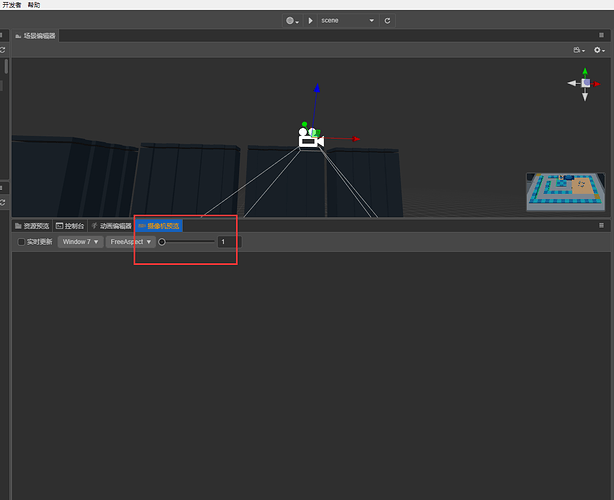
Task: Click the red X-axis cone on view gizmo
Action: (596, 84)
